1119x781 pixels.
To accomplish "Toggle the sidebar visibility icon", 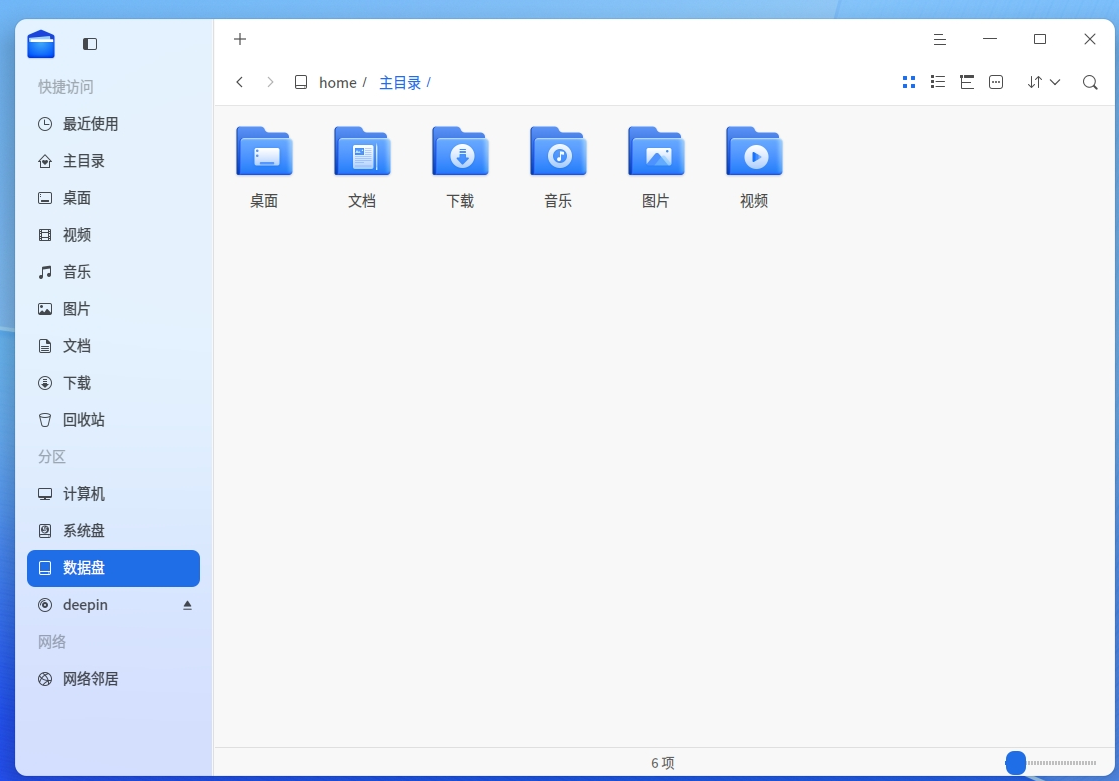I will coord(90,44).
